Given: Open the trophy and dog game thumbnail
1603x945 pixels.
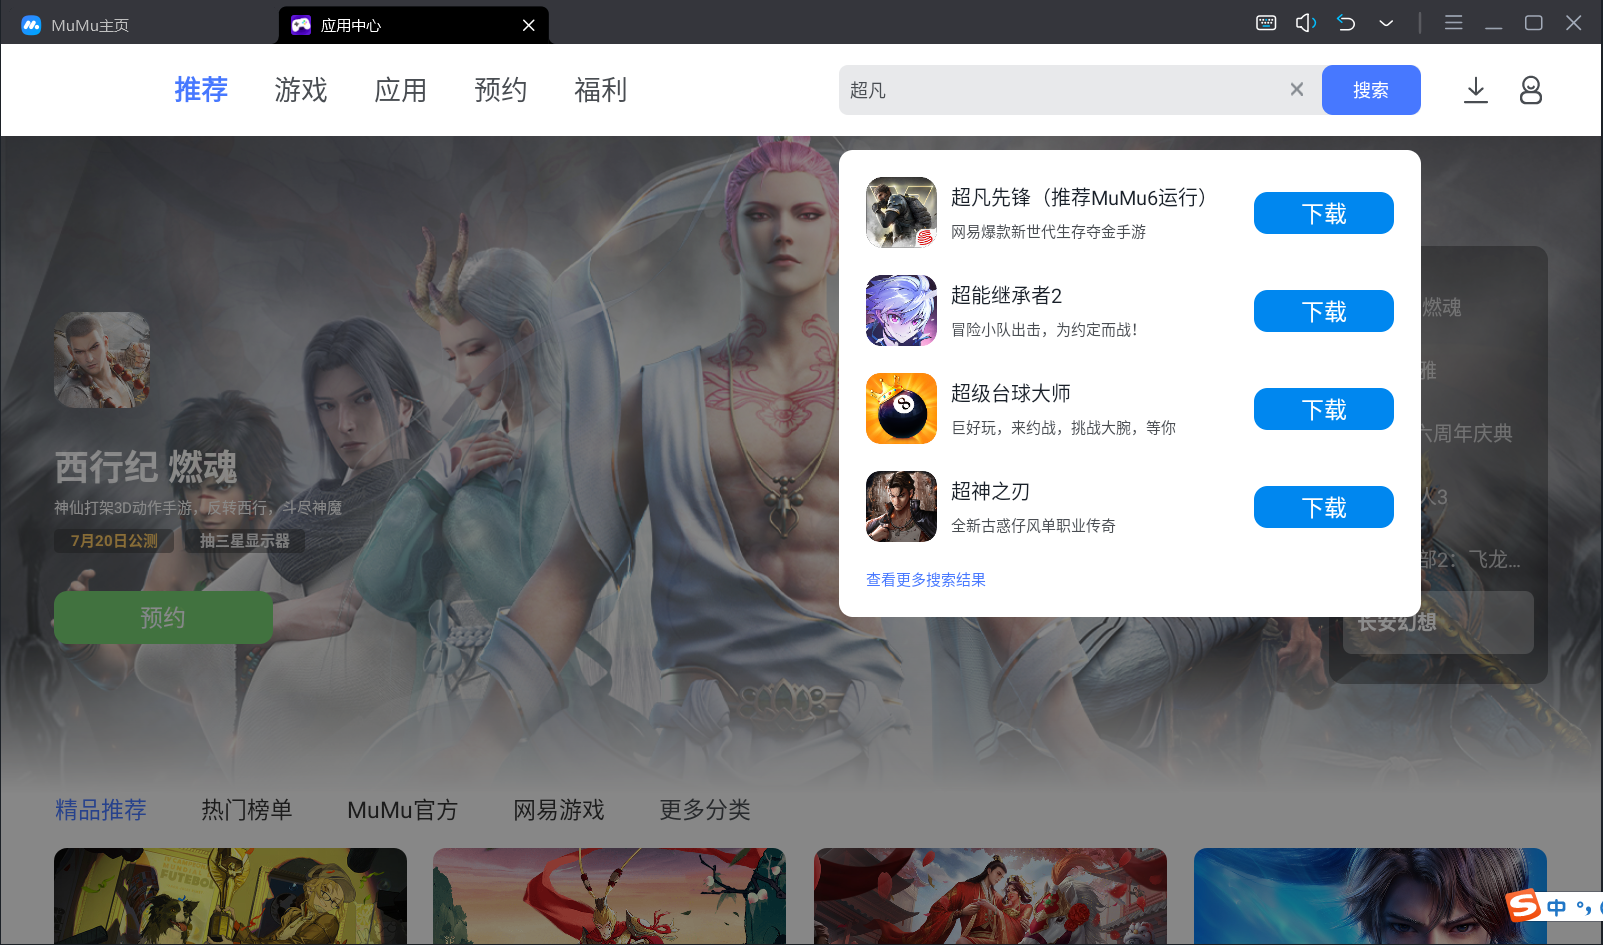Looking at the screenshot, I should point(230,896).
